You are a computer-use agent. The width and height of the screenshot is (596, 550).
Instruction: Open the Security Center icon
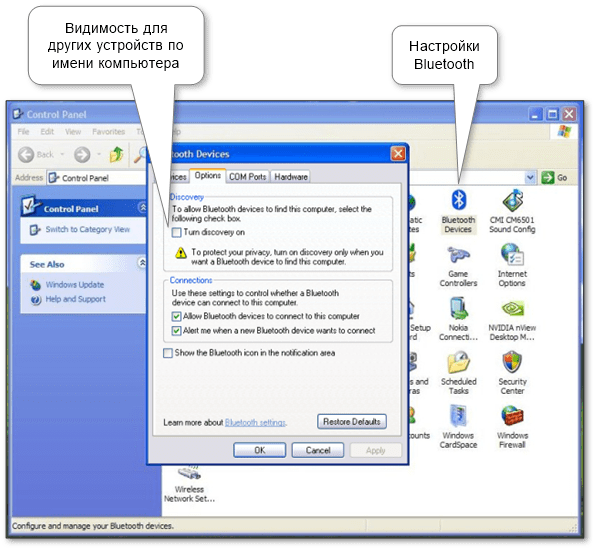pyautogui.click(x=512, y=362)
